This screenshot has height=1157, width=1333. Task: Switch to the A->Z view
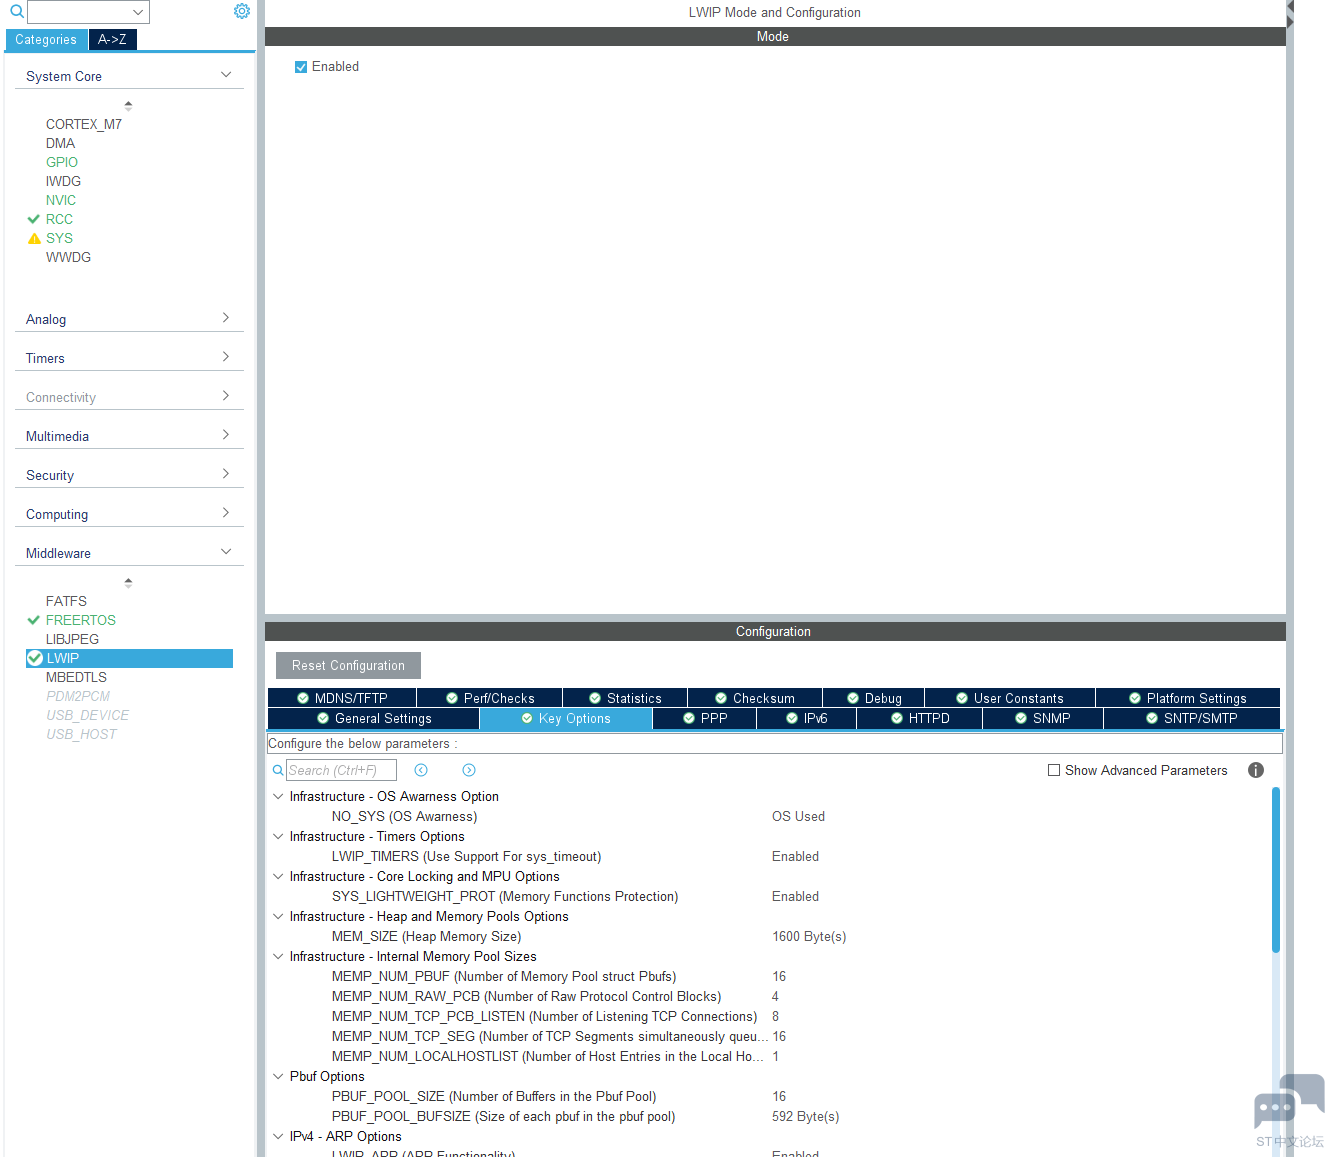tap(112, 39)
